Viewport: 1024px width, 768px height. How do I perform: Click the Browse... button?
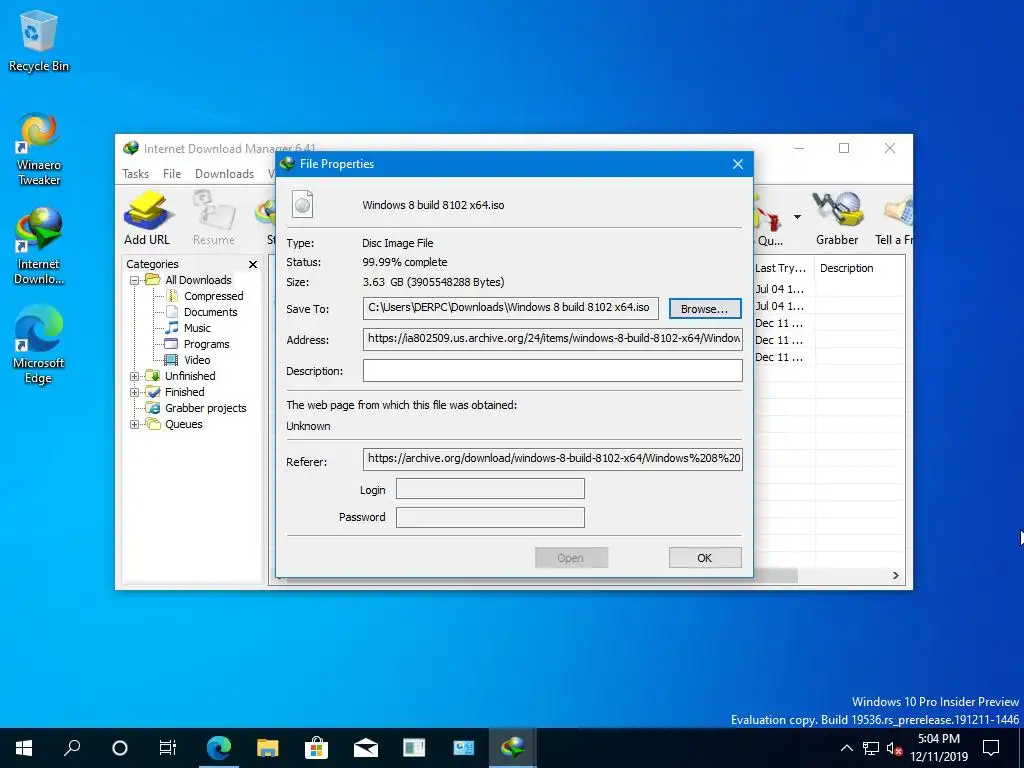coord(705,309)
